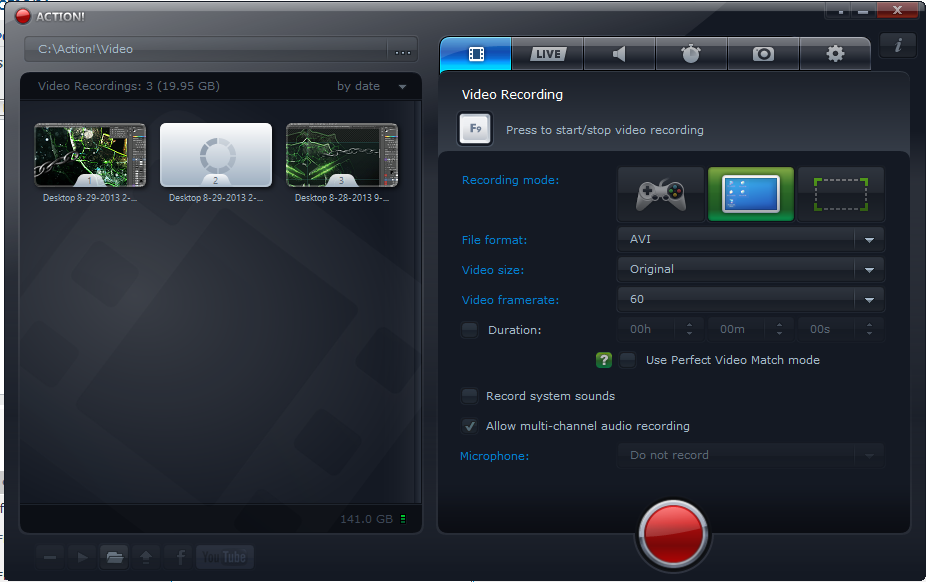Screen dimensions: 926x582
Task: Open the settings gear tab
Action: click(835, 54)
